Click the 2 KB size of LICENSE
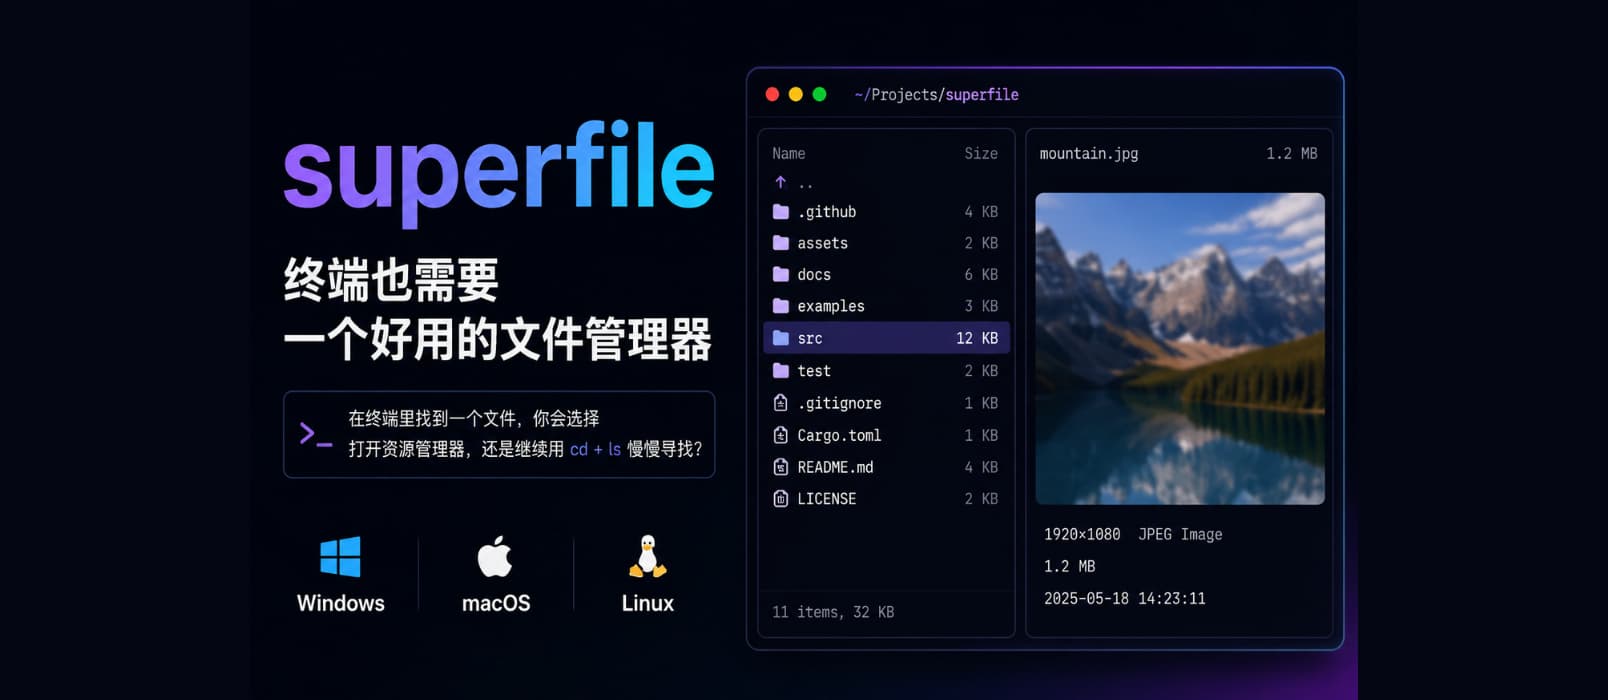This screenshot has width=1608, height=700. (x=981, y=498)
